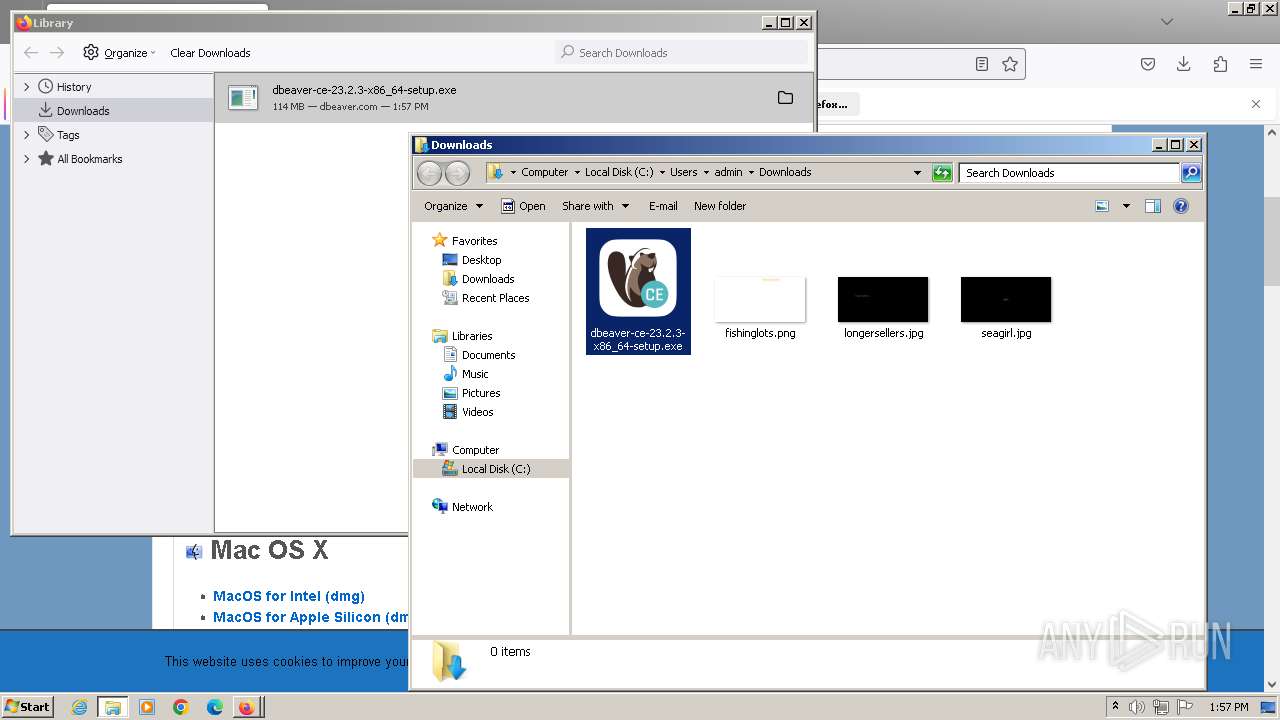Show the preview pane icon
Image resolution: width=1280 pixels, height=720 pixels.
pyautogui.click(x=1153, y=206)
